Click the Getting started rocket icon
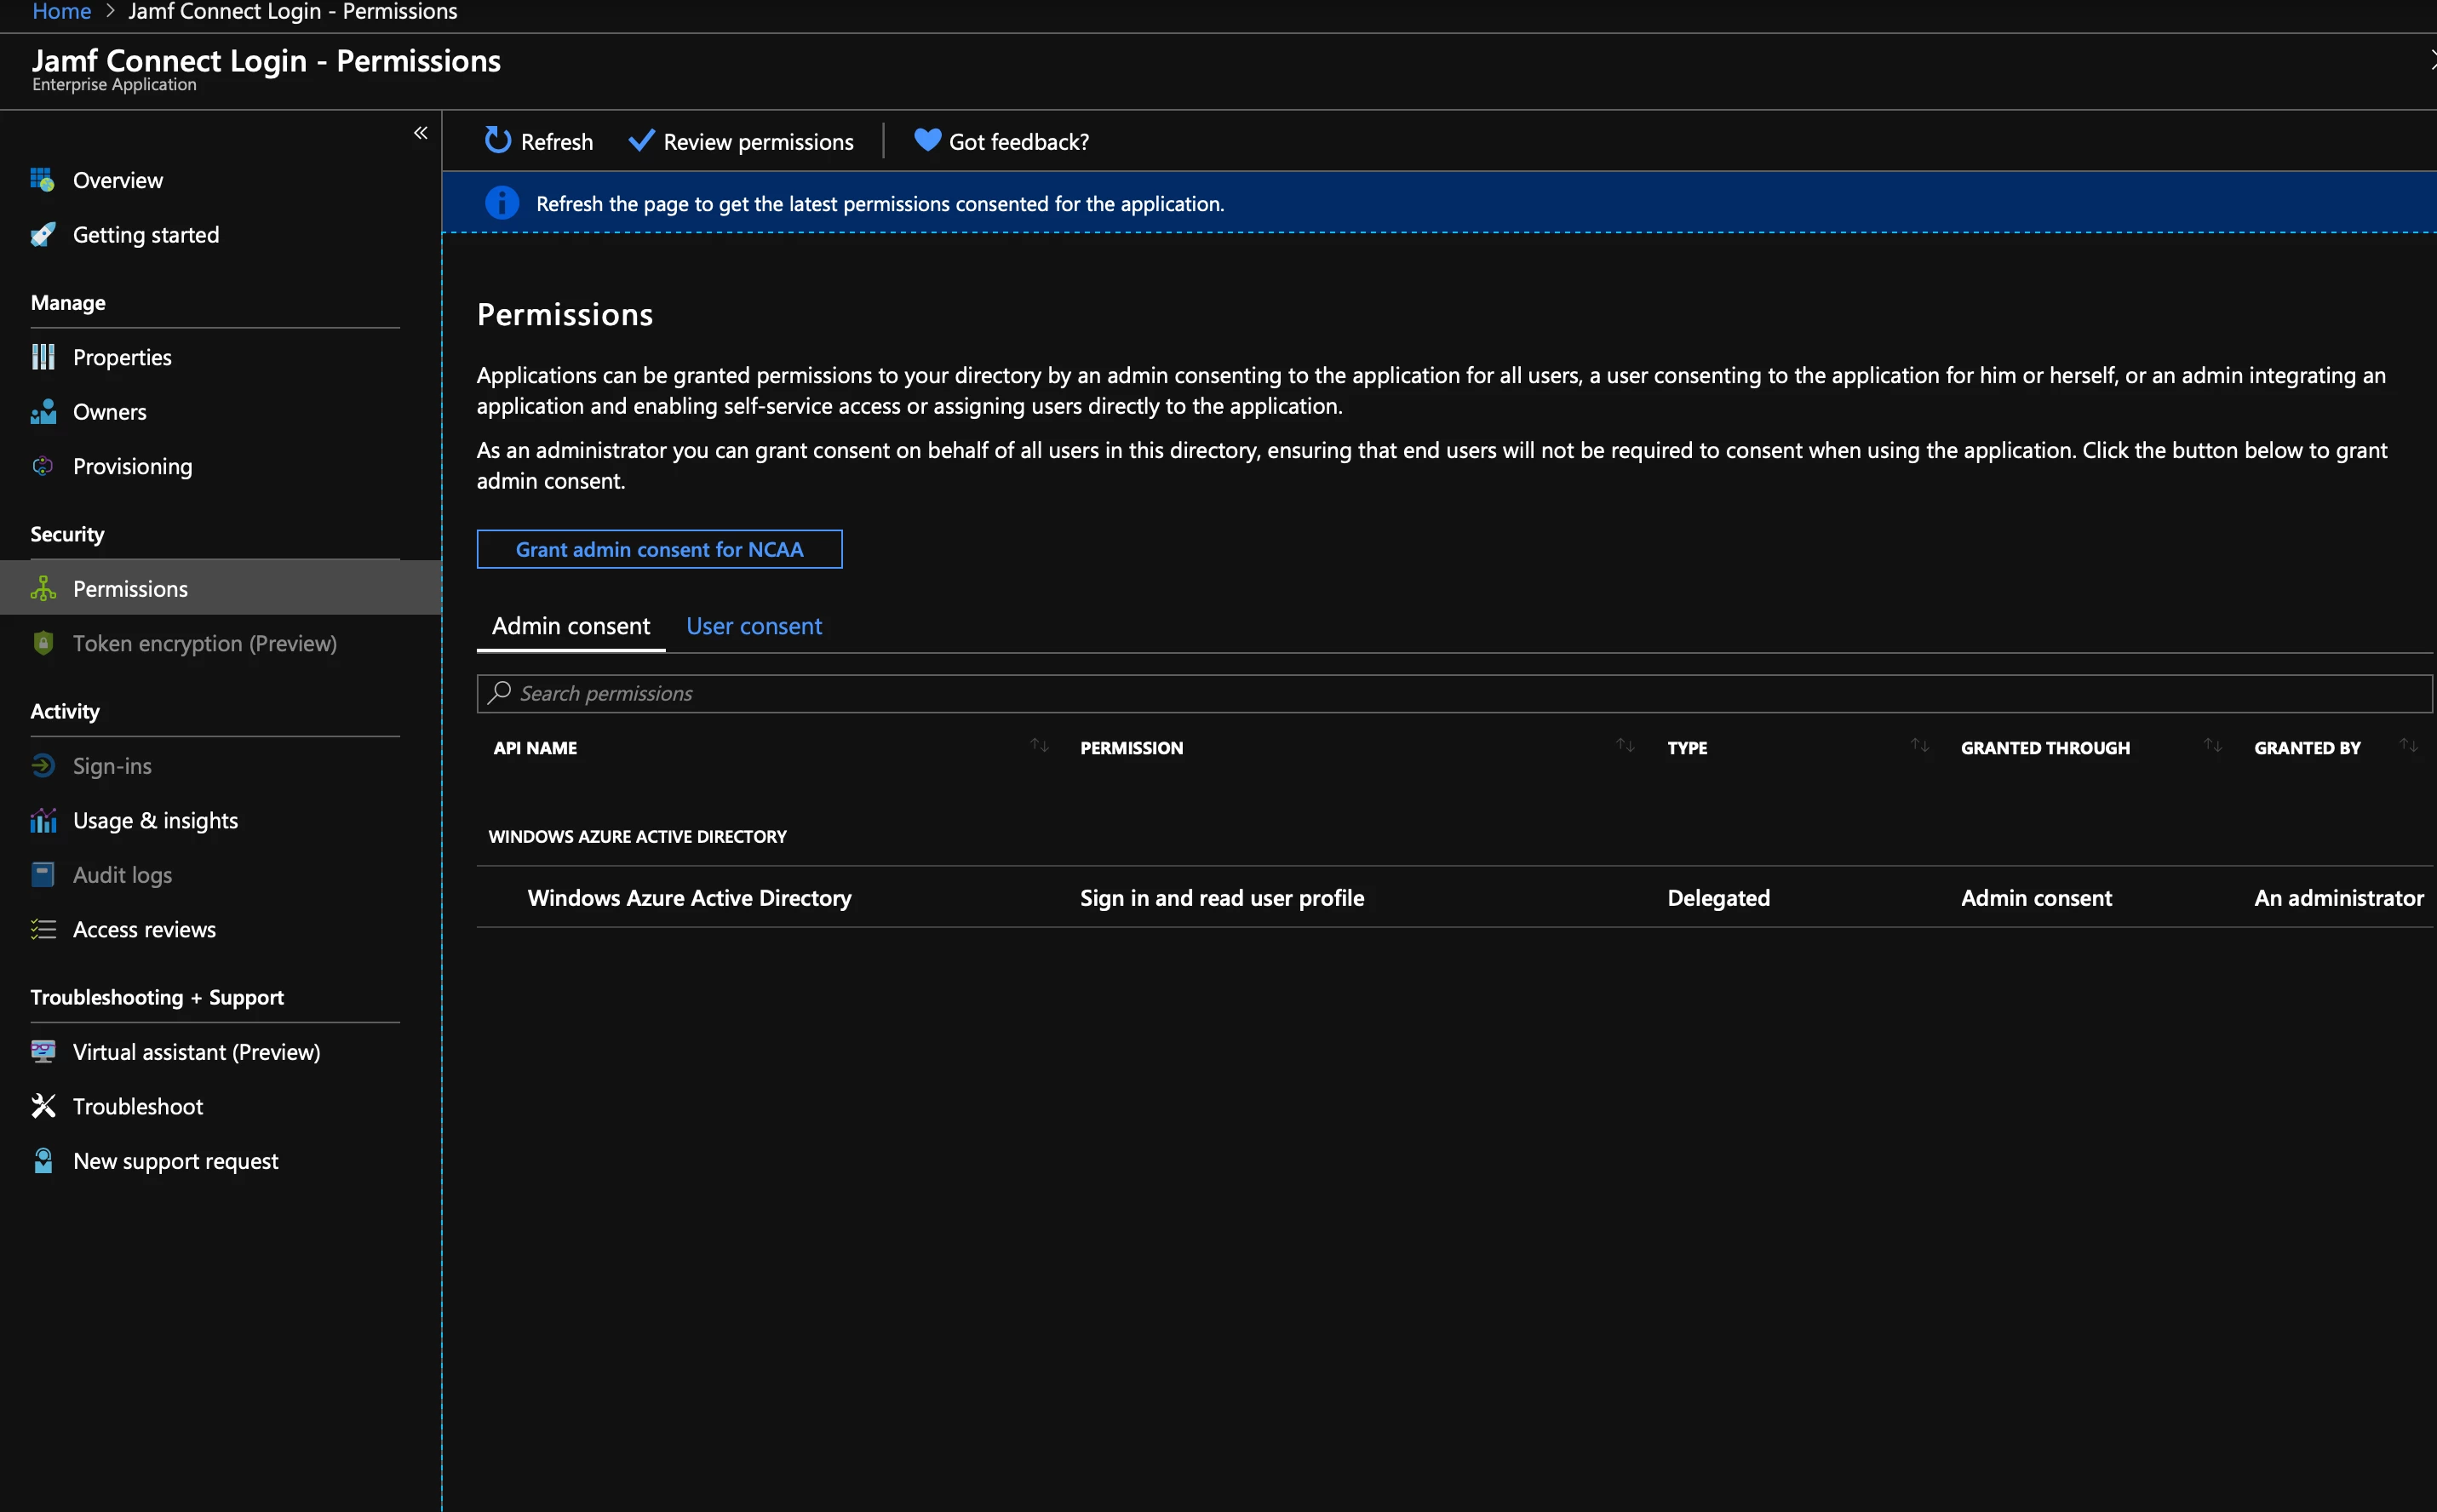2437x1512 pixels. [42, 235]
